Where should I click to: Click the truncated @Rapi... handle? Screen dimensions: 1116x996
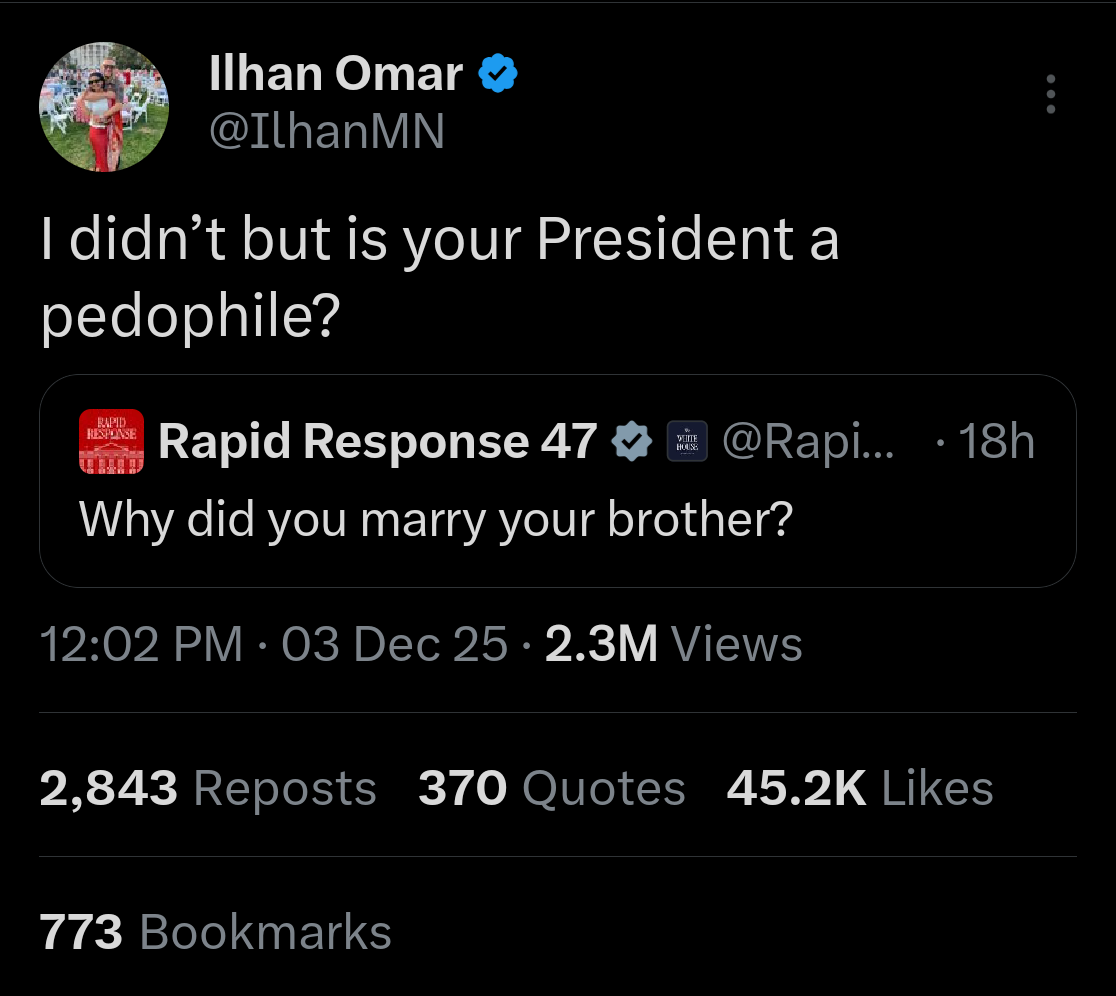(808, 442)
